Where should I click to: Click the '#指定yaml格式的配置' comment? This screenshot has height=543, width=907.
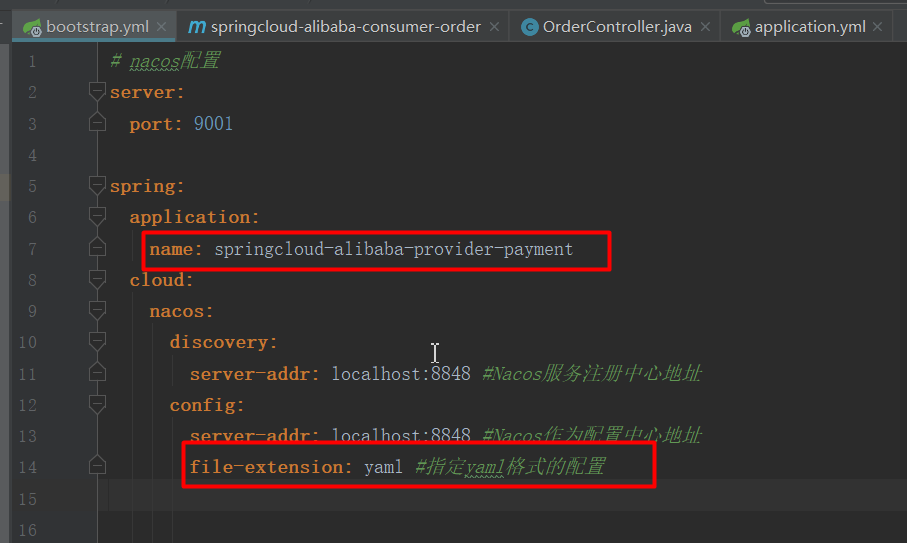pyautogui.click(x=511, y=466)
